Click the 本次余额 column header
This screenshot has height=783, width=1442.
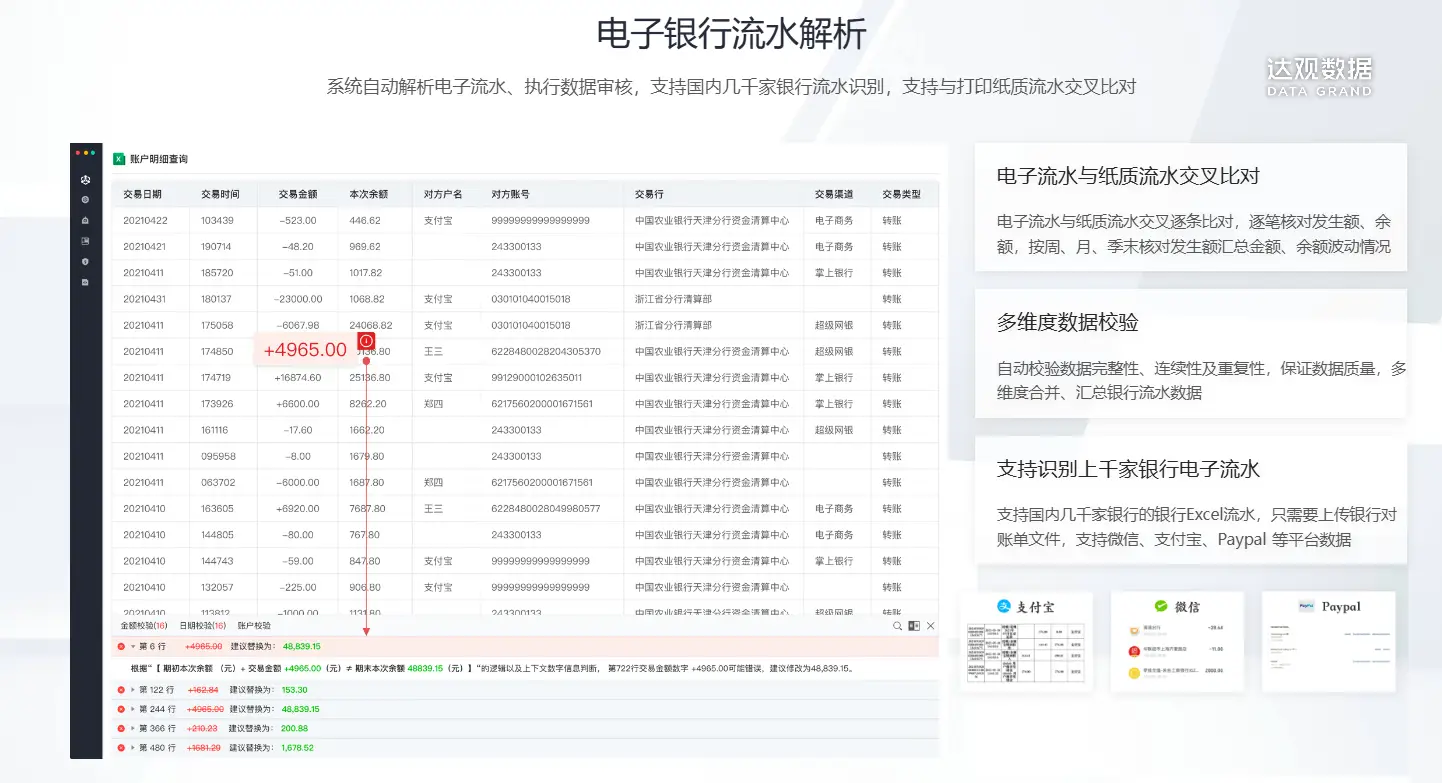(368, 194)
